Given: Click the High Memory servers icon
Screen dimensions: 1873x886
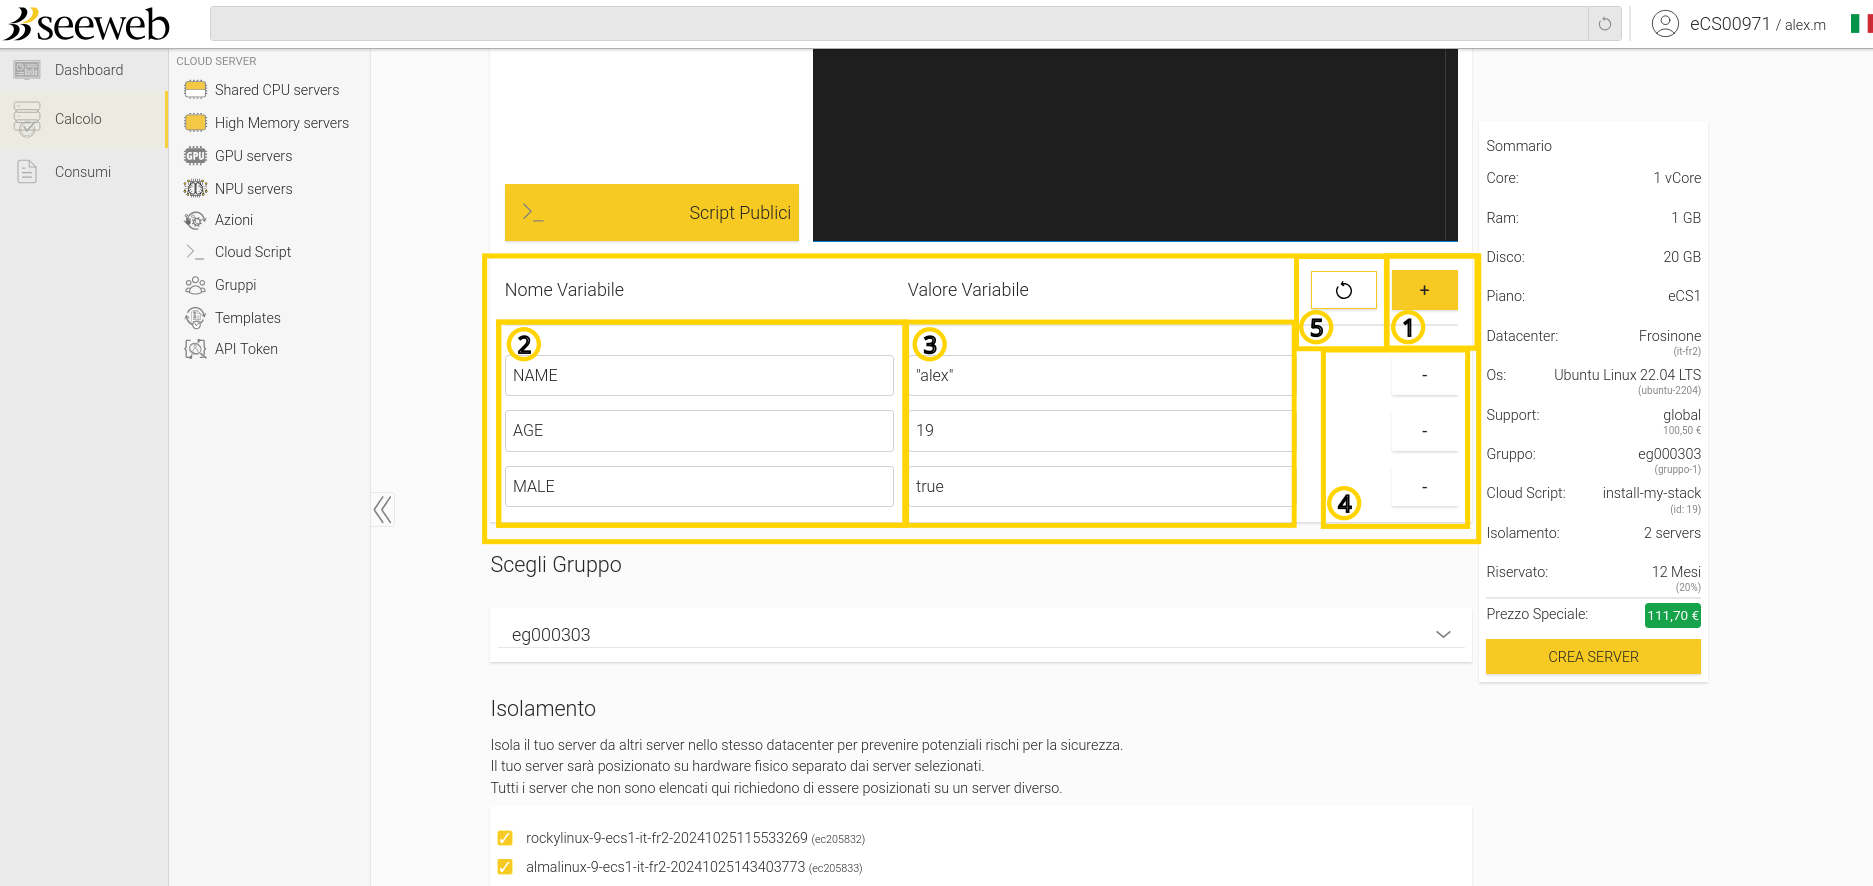Looking at the screenshot, I should click(195, 123).
